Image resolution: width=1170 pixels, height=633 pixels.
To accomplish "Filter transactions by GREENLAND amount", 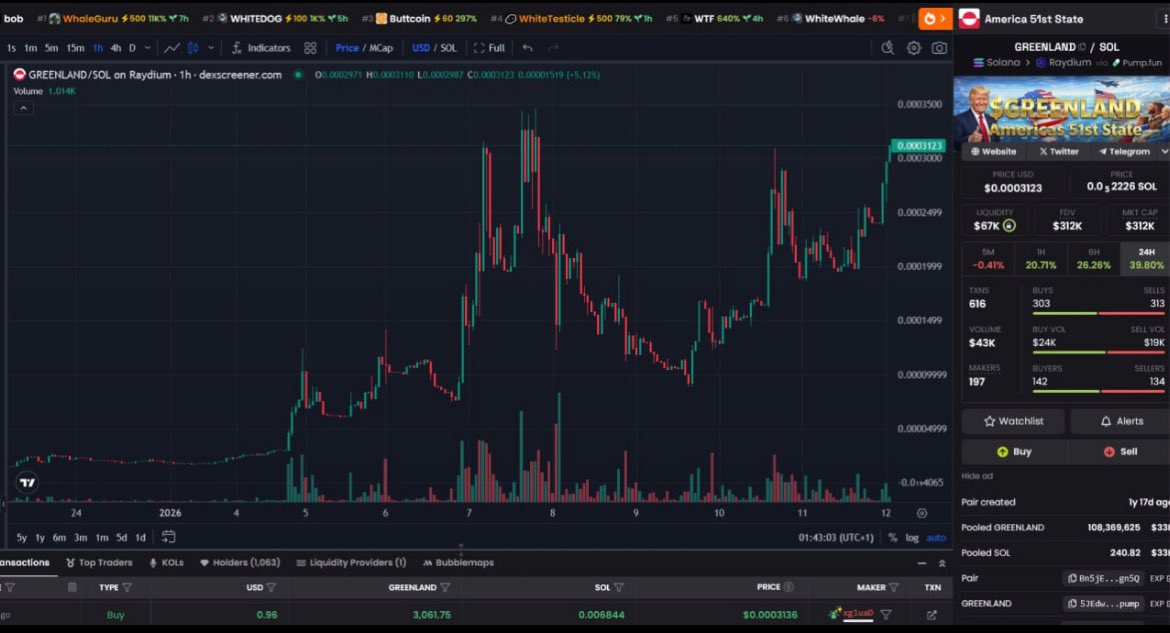I will pos(445,587).
